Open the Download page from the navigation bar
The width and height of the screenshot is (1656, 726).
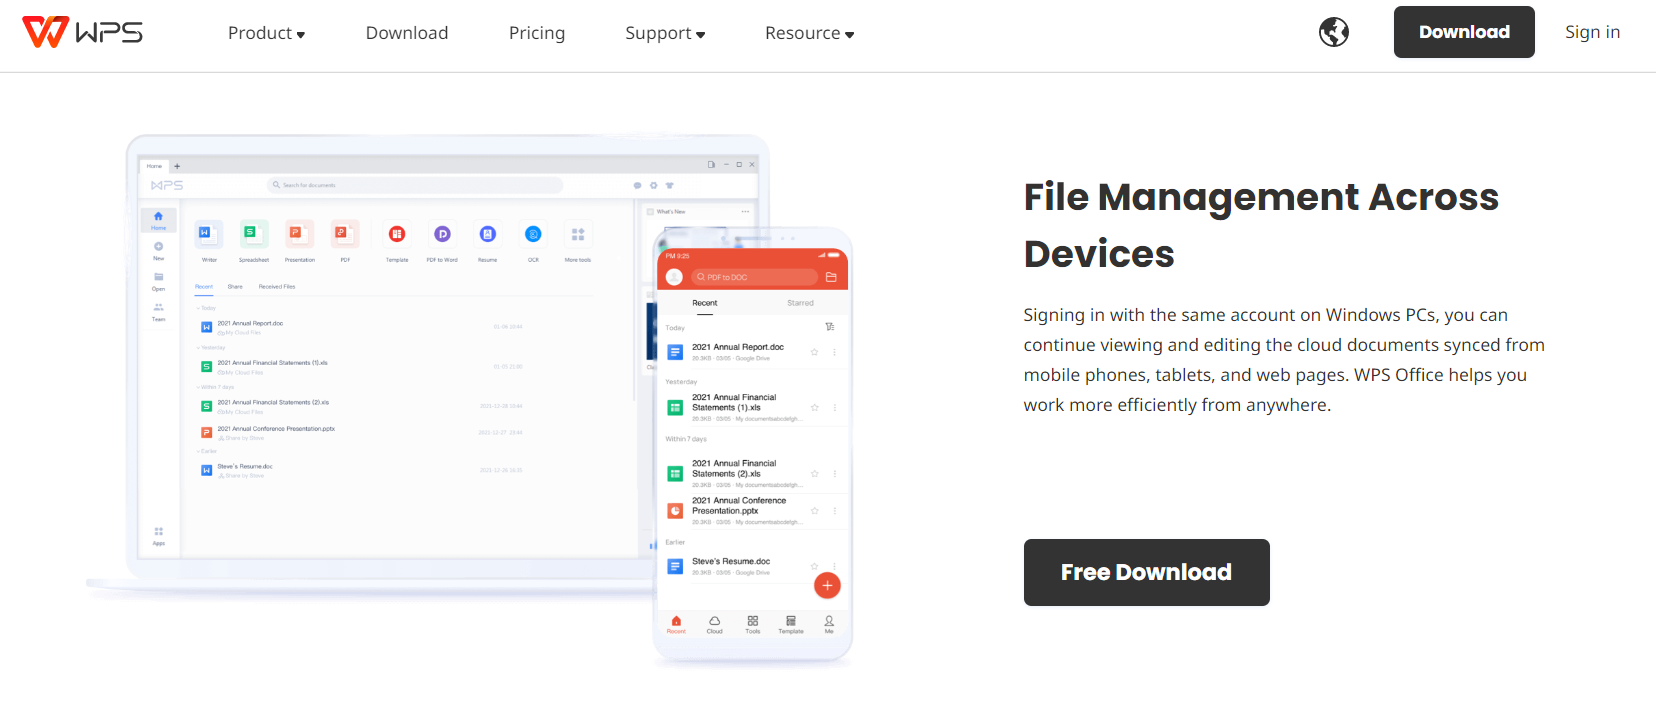click(407, 33)
